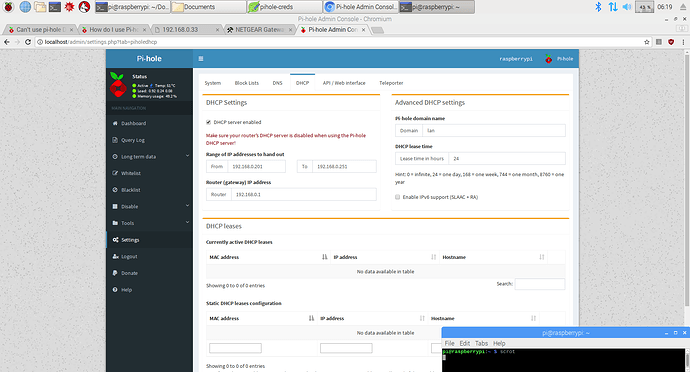This screenshot has width=690, height=372.
Task: Open the volume speaker tray icon
Action: tap(627, 7)
